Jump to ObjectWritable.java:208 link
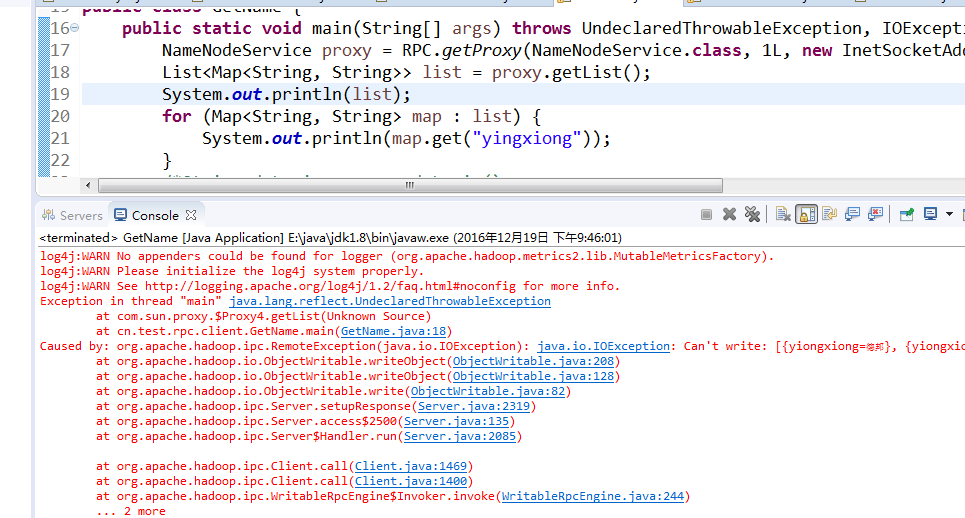The image size is (965, 518). coord(534,361)
